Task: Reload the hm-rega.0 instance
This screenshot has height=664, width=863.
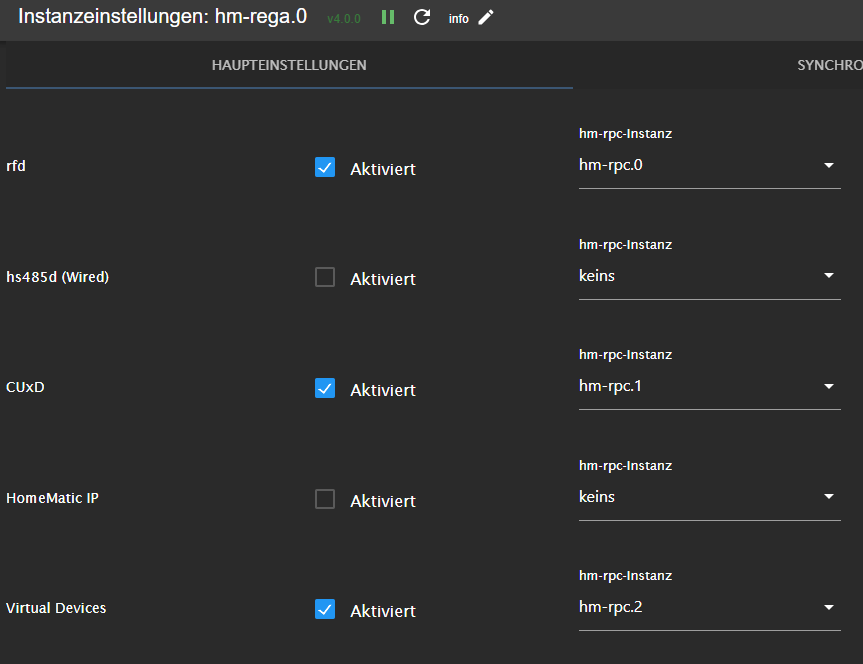Action: (x=422, y=18)
